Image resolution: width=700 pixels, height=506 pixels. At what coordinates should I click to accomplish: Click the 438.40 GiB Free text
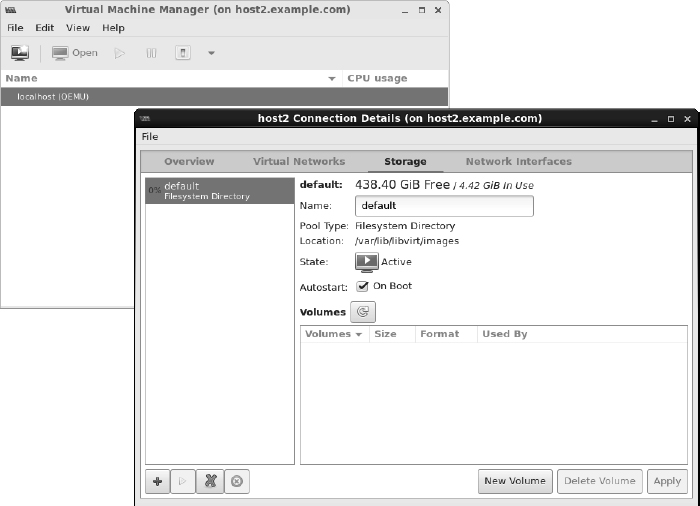click(x=402, y=185)
